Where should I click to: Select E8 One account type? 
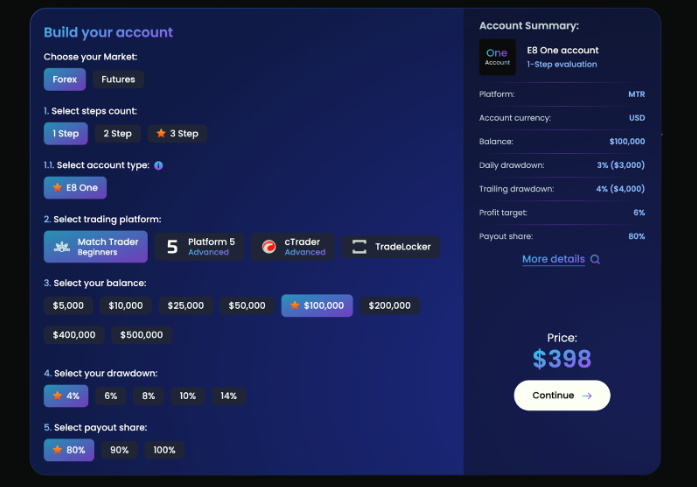tap(75, 188)
